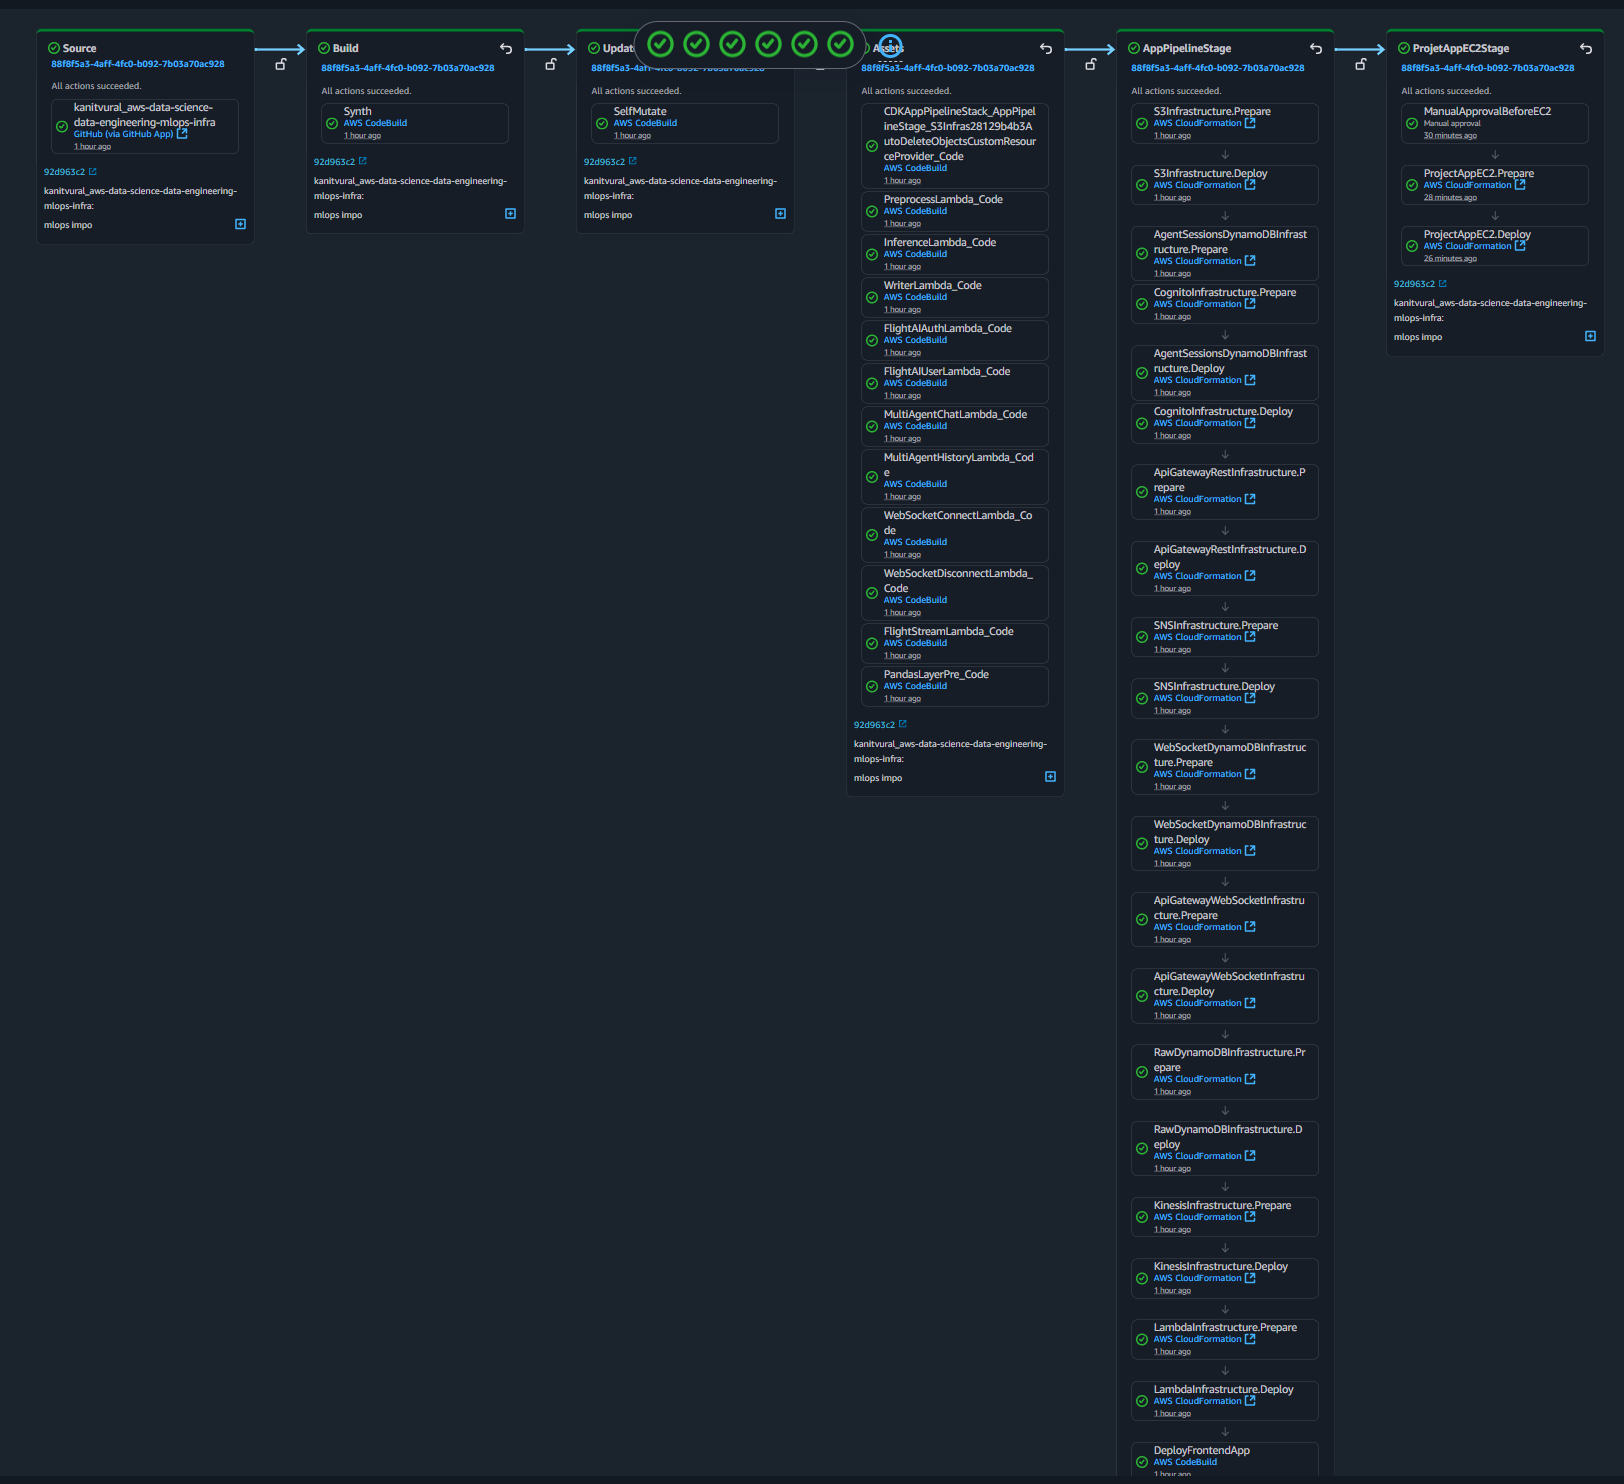
Task: Click success check icon beside ManualApprovalBeforeEC2
Action: click(x=1412, y=124)
